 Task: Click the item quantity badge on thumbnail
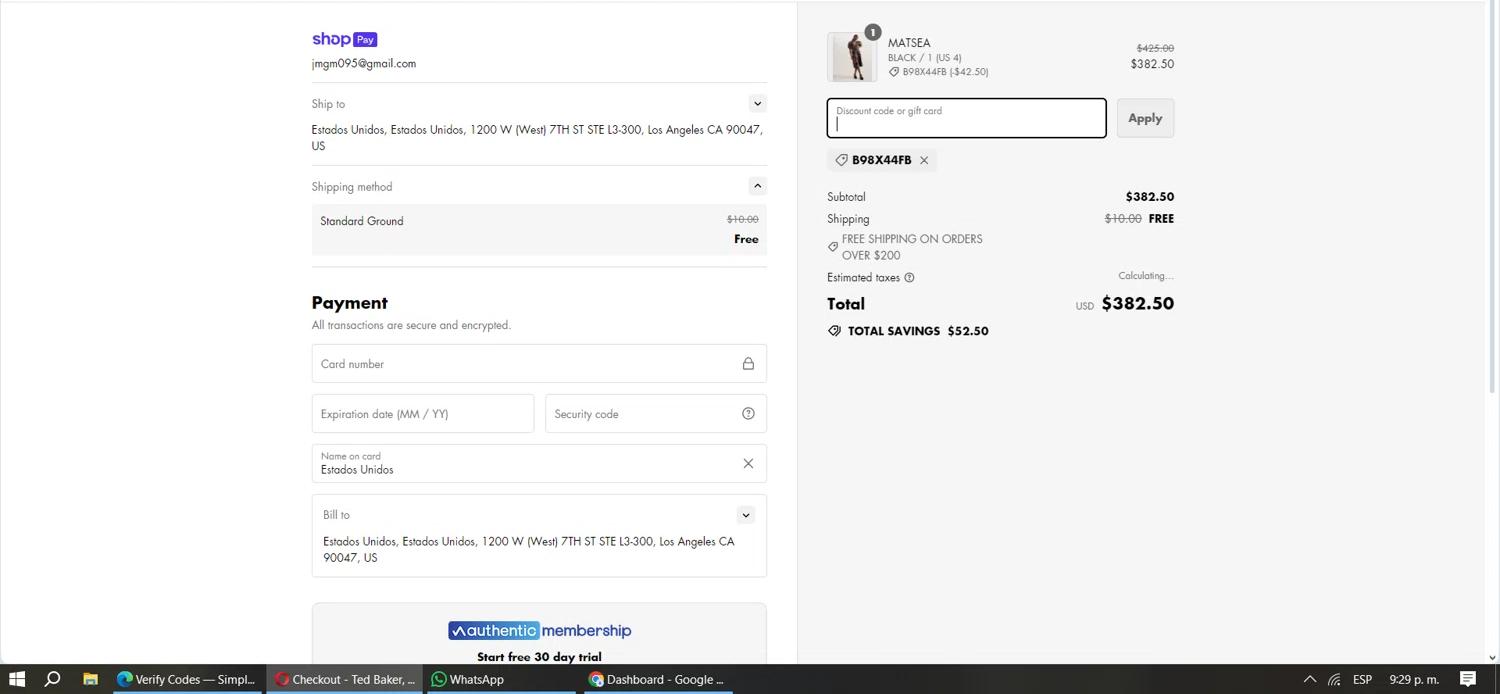click(872, 32)
